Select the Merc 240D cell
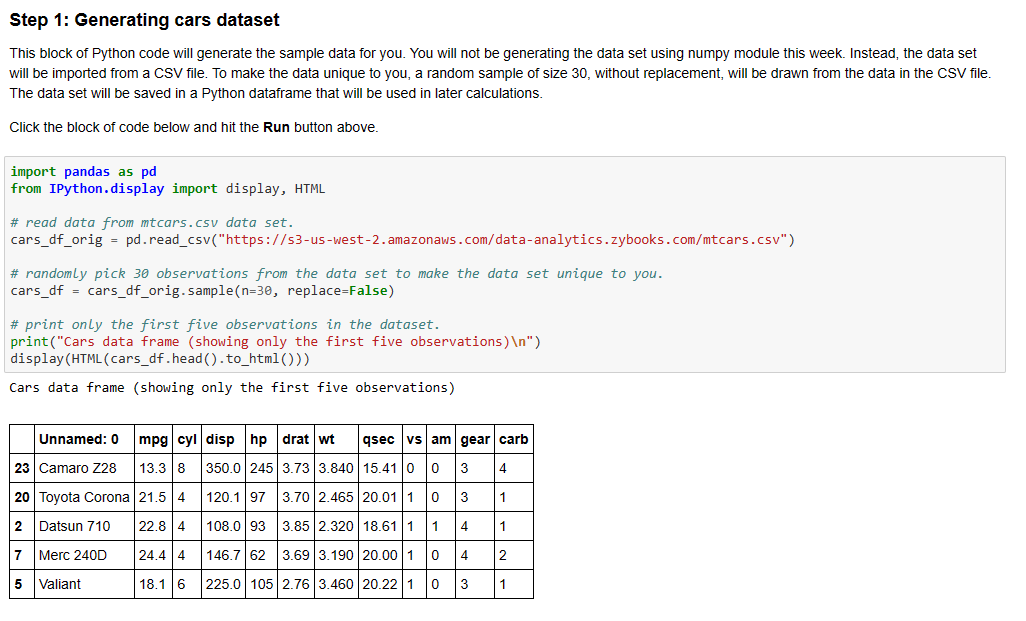Image resolution: width=1026 pixels, height=621 pixels. tap(84, 555)
